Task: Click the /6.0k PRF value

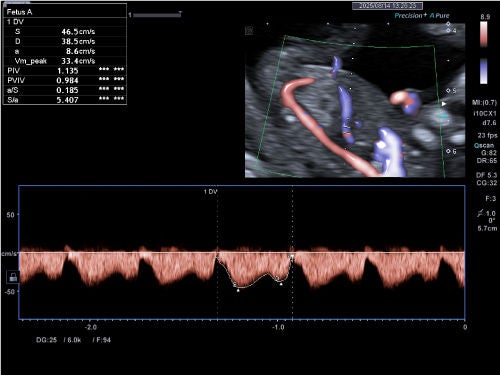Action: (x=72, y=340)
